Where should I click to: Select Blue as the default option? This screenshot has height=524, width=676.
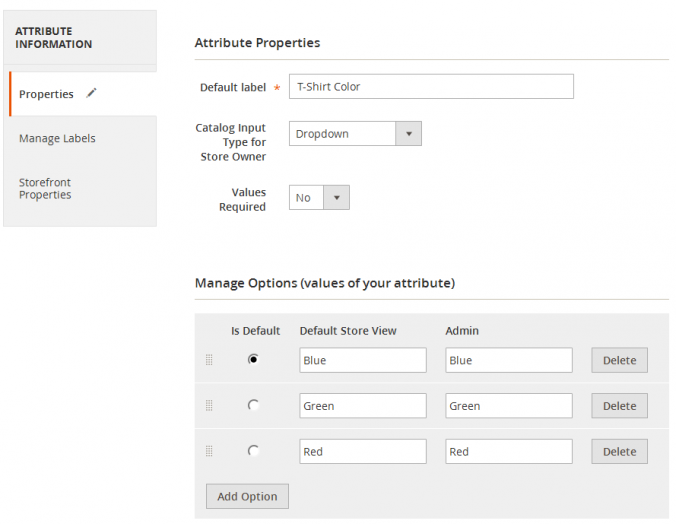253,359
